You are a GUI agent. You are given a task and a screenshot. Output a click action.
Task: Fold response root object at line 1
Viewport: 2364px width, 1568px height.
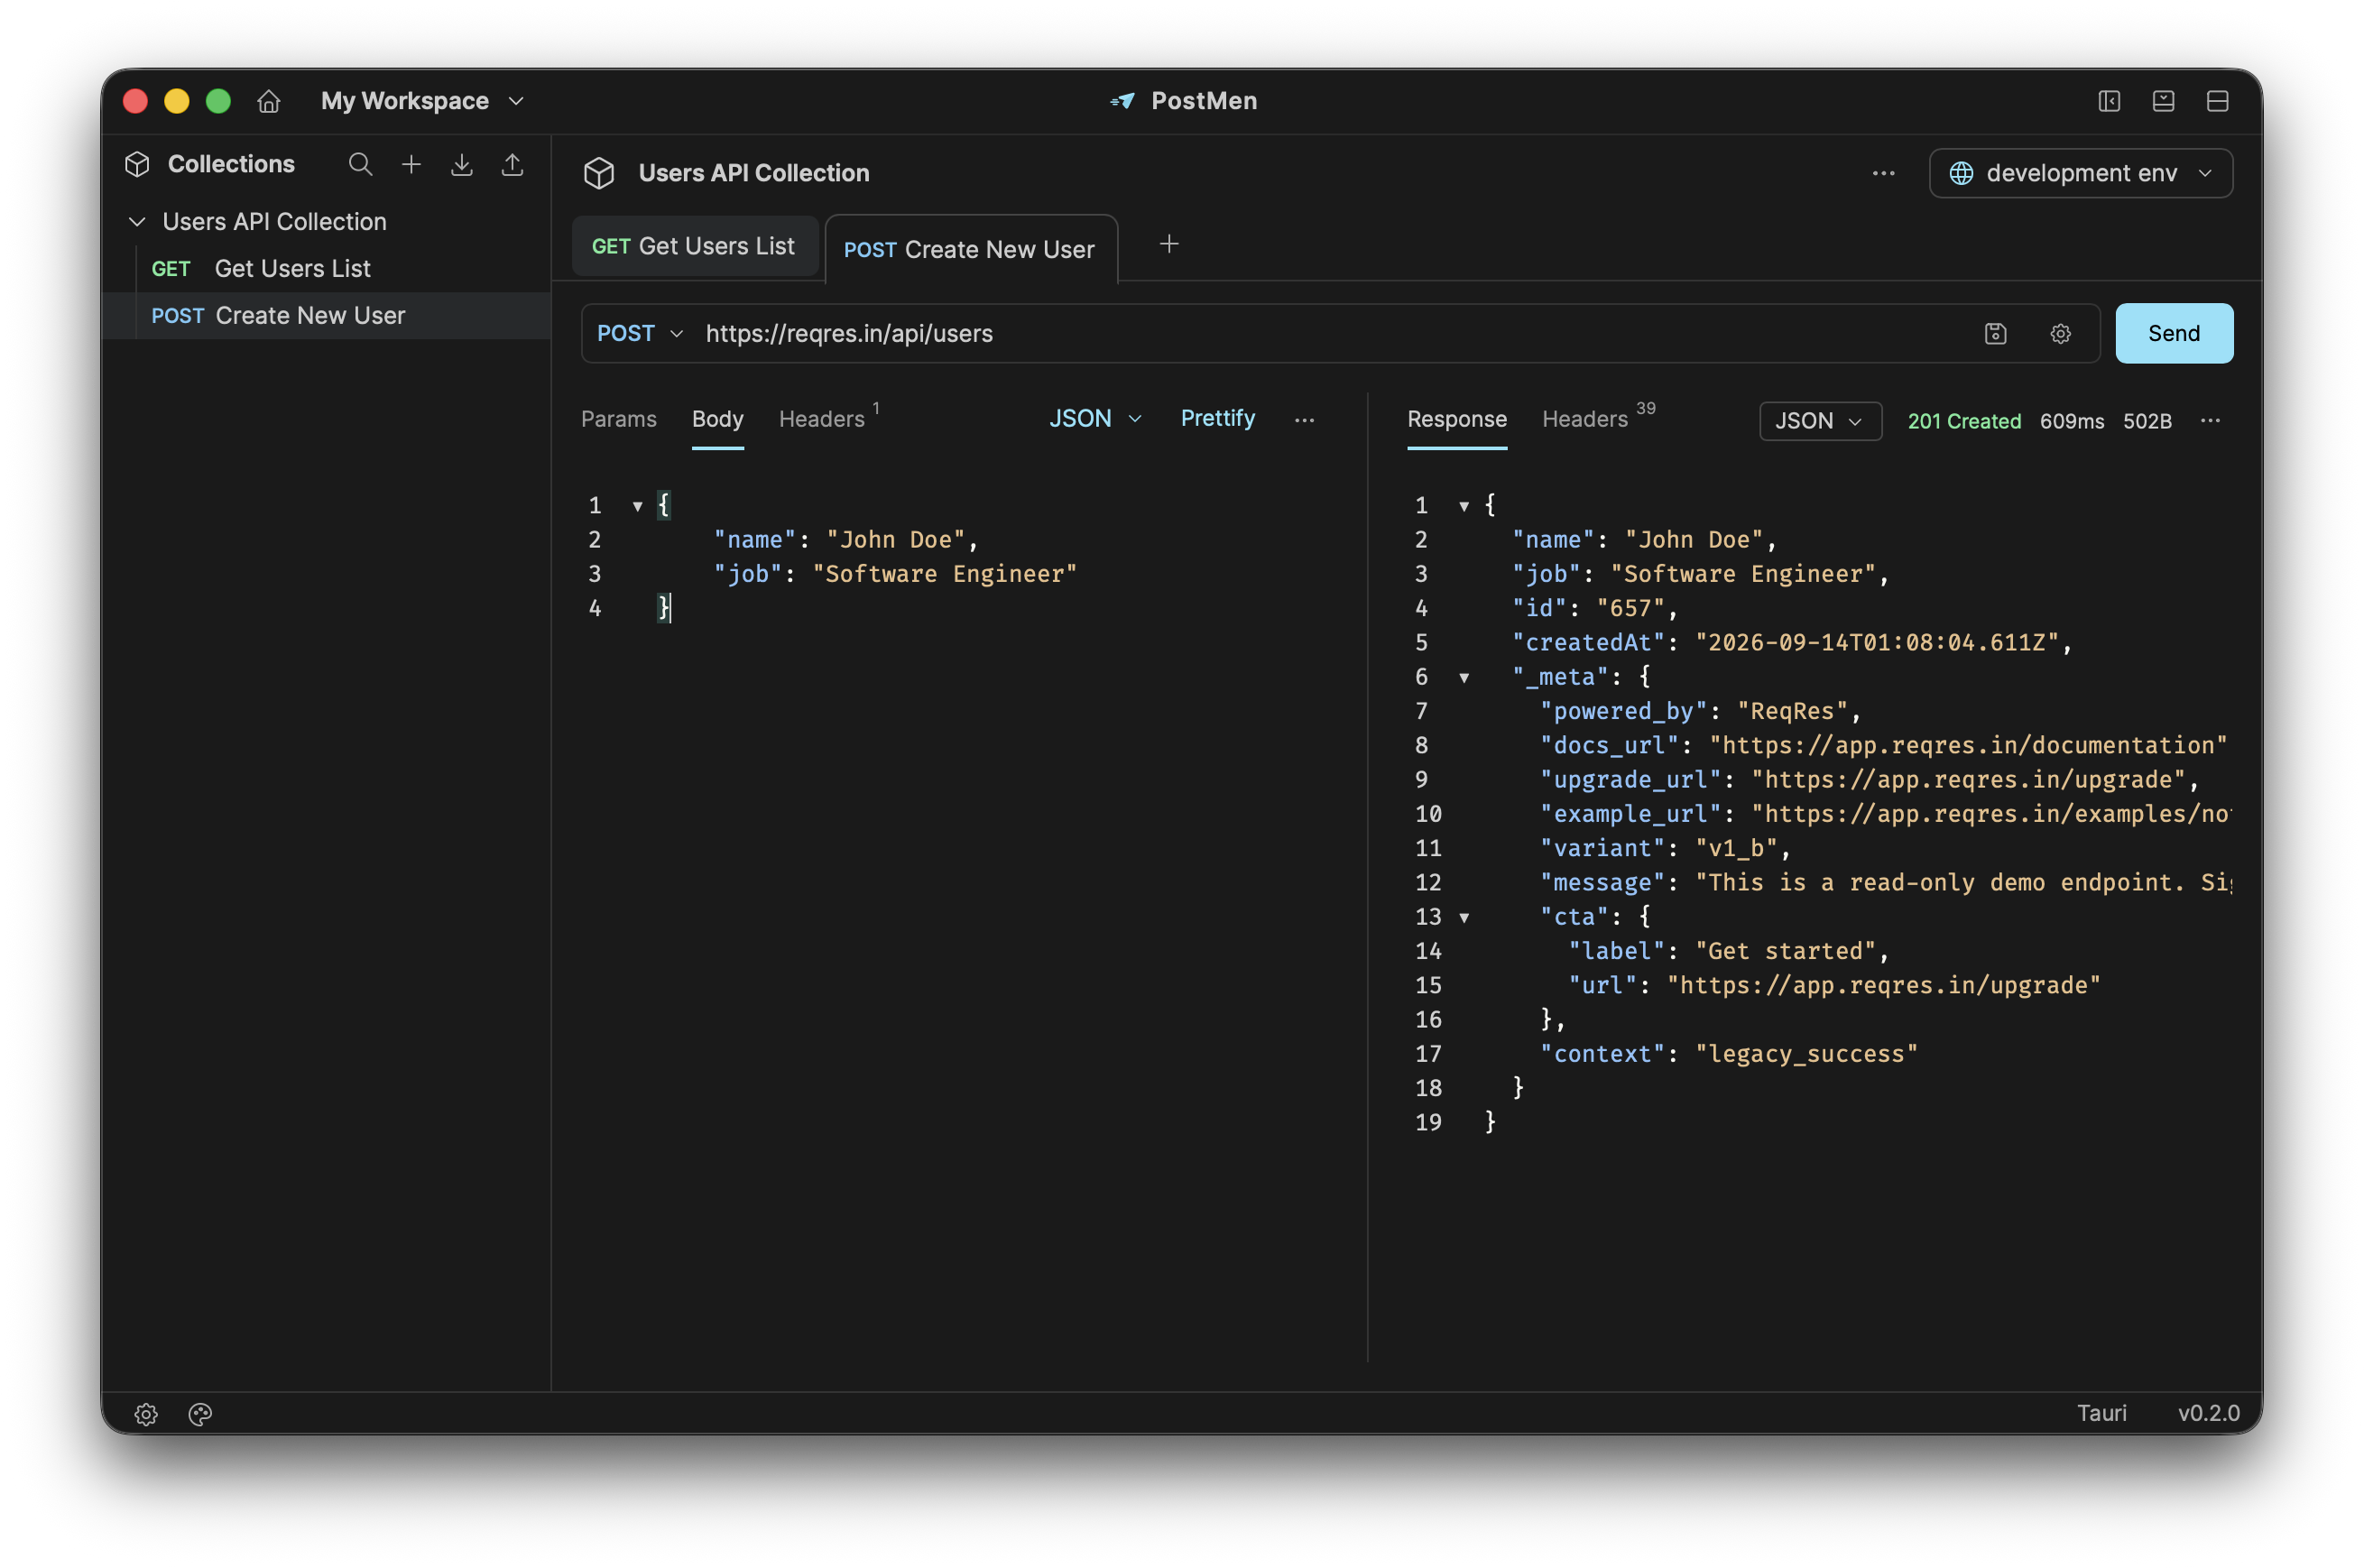pyautogui.click(x=1463, y=506)
